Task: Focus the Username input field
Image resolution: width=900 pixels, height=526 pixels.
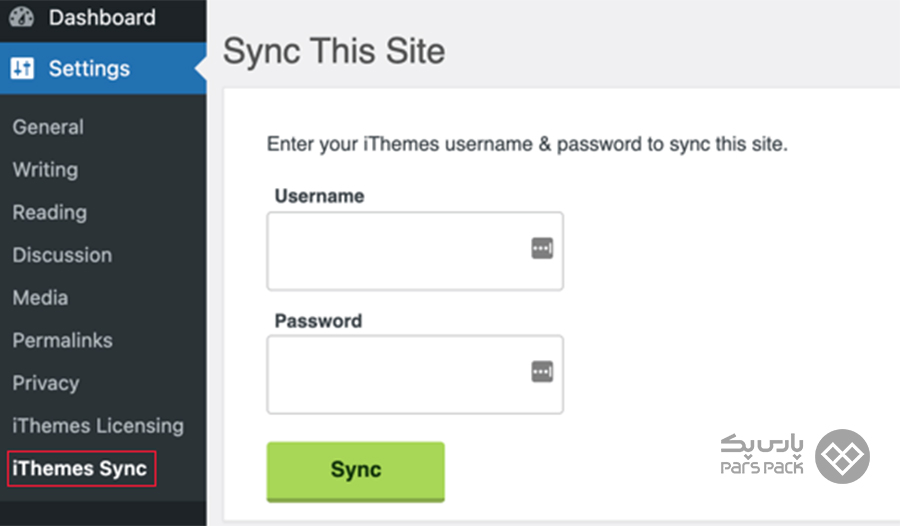Action: pos(415,251)
